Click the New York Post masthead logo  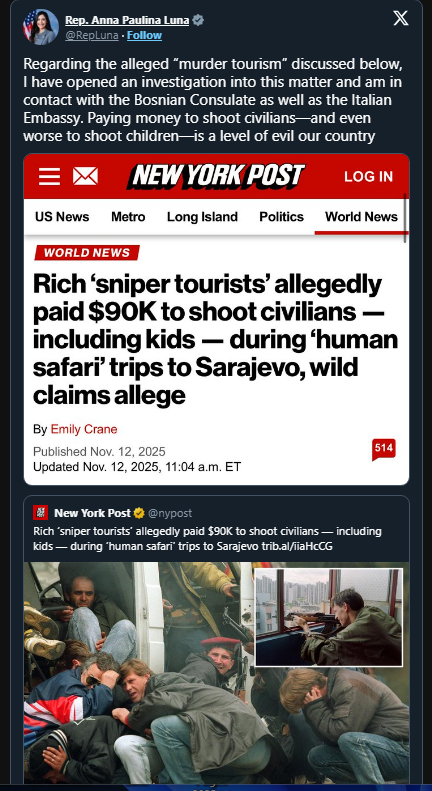click(x=219, y=177)
